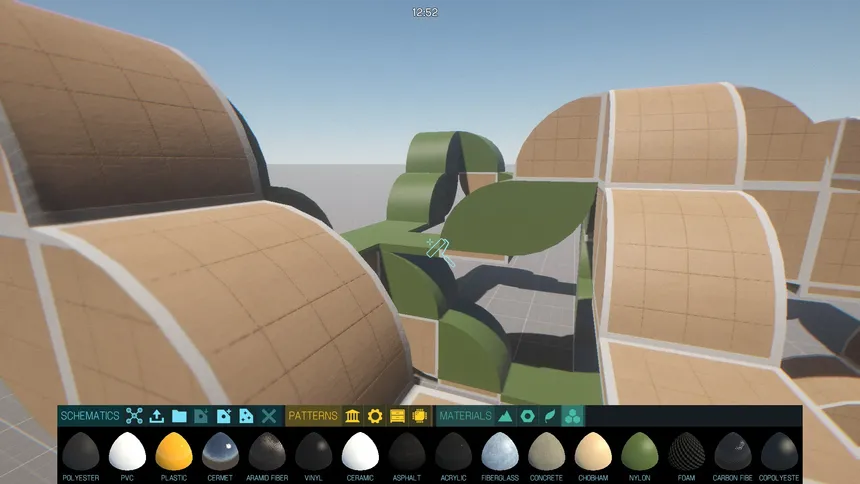Select the hex nut metal materials category

coord(528,416)
